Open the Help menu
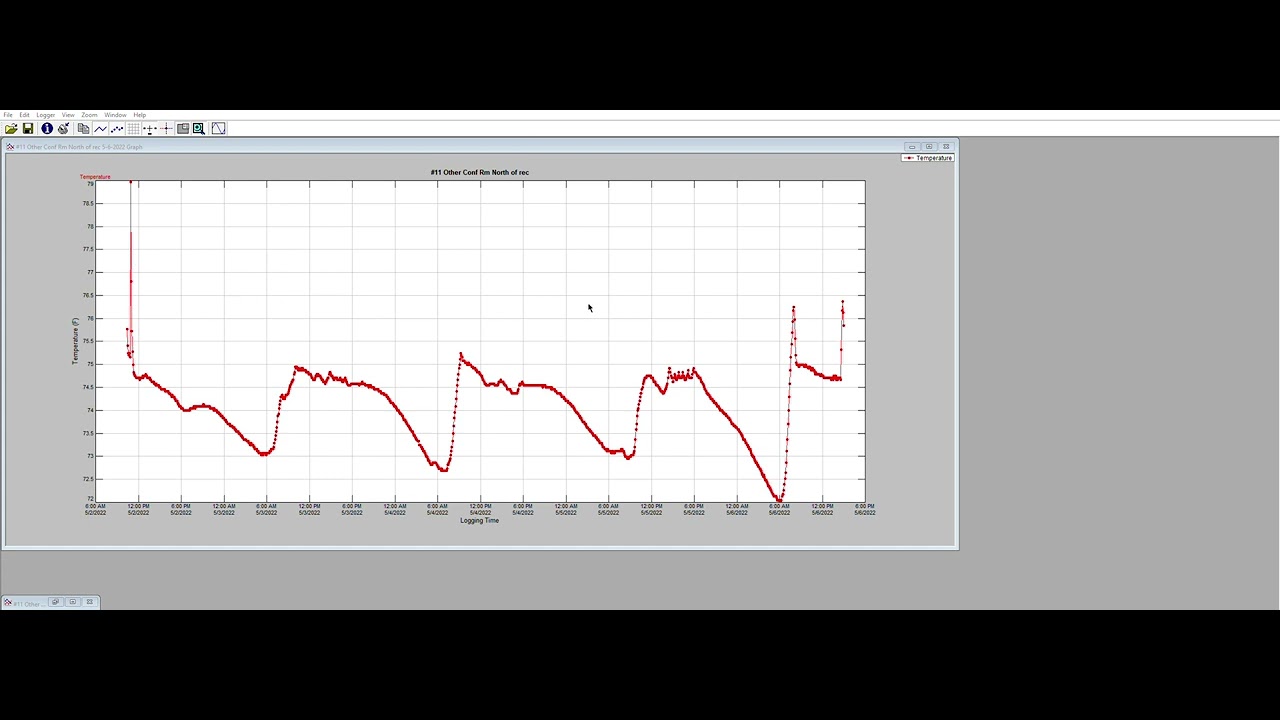1280x720 pixels. coord(140,115)
